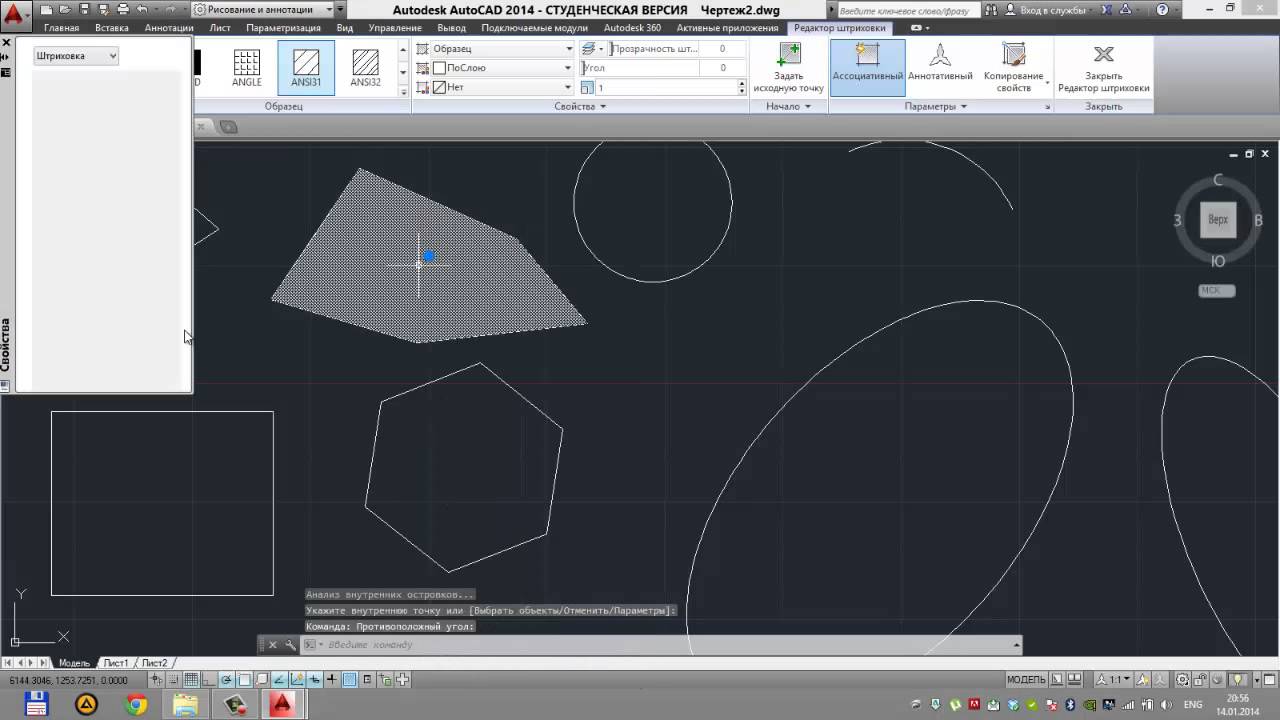
Task: Open Google Chrome from the taskbar
Action: pyautogui.click(x=137, y=705)
